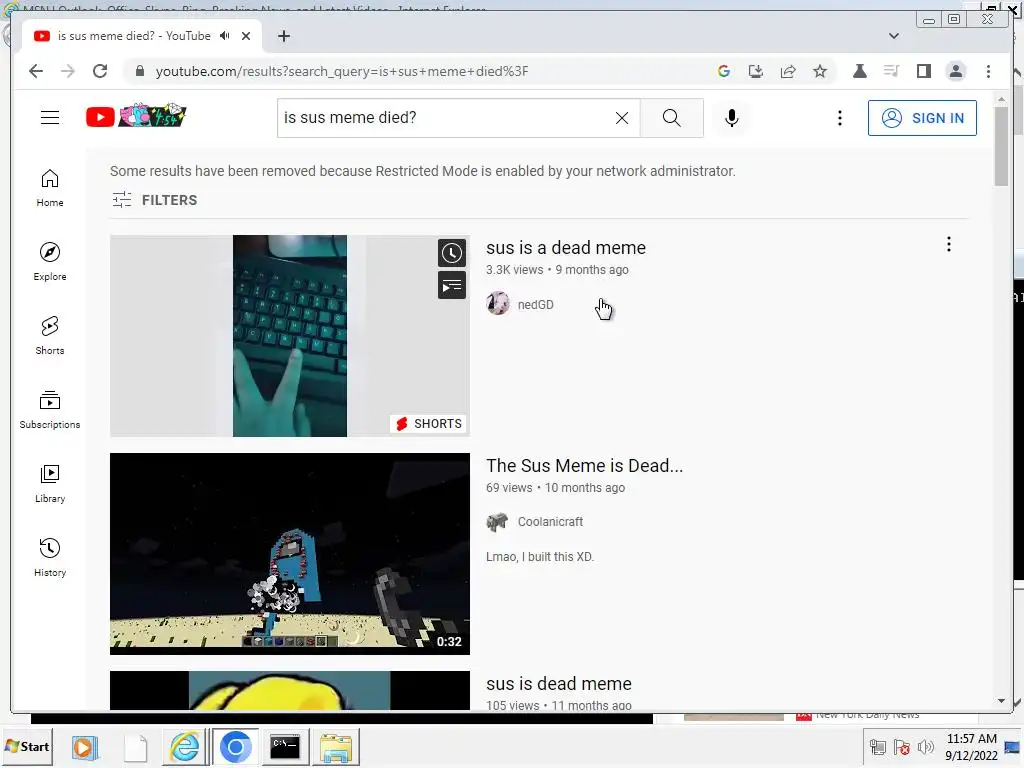Click Coolanicraft channel avatar
The height and width of the screenshot is (768, 1024).
[x=498, y=522]
